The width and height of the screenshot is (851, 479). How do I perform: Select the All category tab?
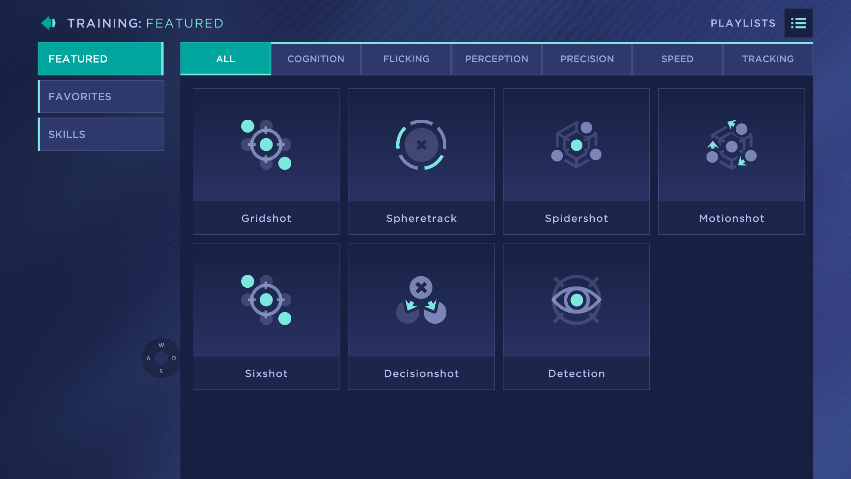(x=226, y=59)
